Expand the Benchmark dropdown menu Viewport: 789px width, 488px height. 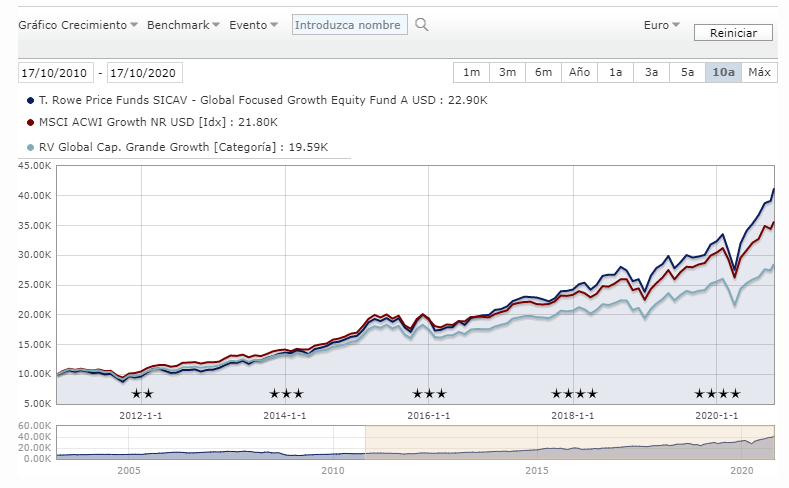[183, 24]
